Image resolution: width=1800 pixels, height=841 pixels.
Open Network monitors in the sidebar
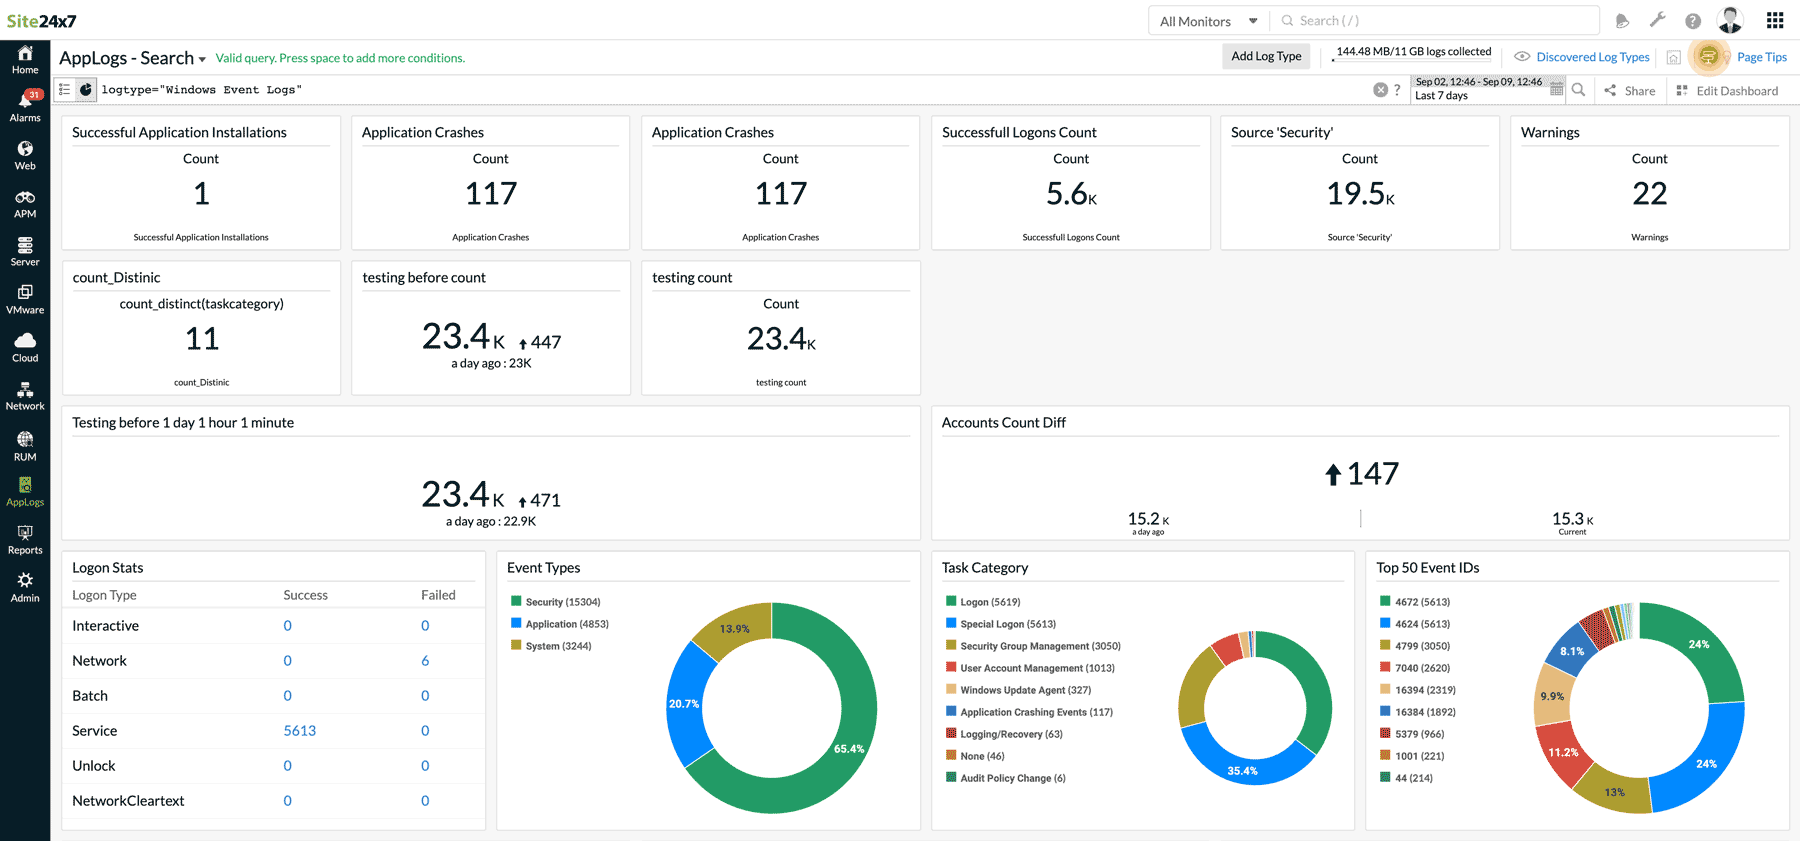pyautogui.click(x=25, y=395)
